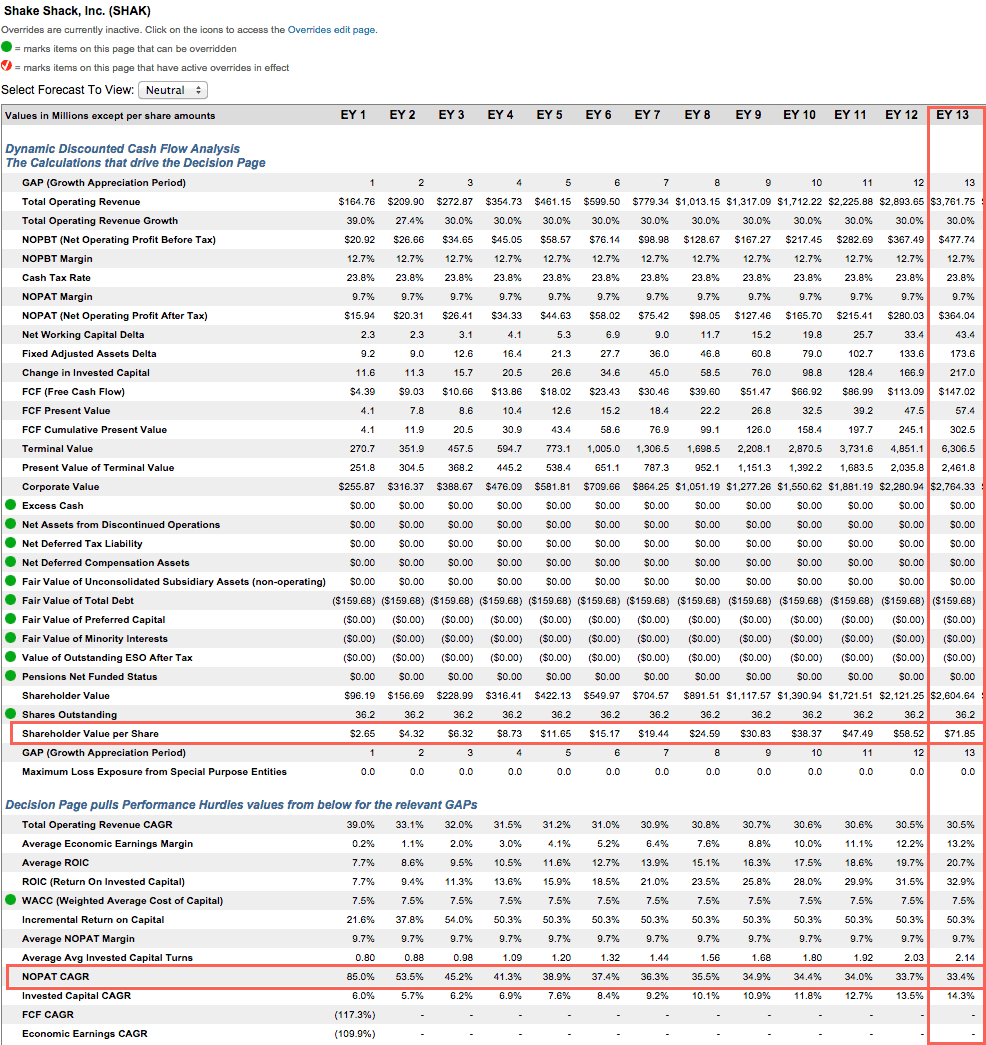Click the Corporate Value row label
986x1045 pixels.
(60, 487)
